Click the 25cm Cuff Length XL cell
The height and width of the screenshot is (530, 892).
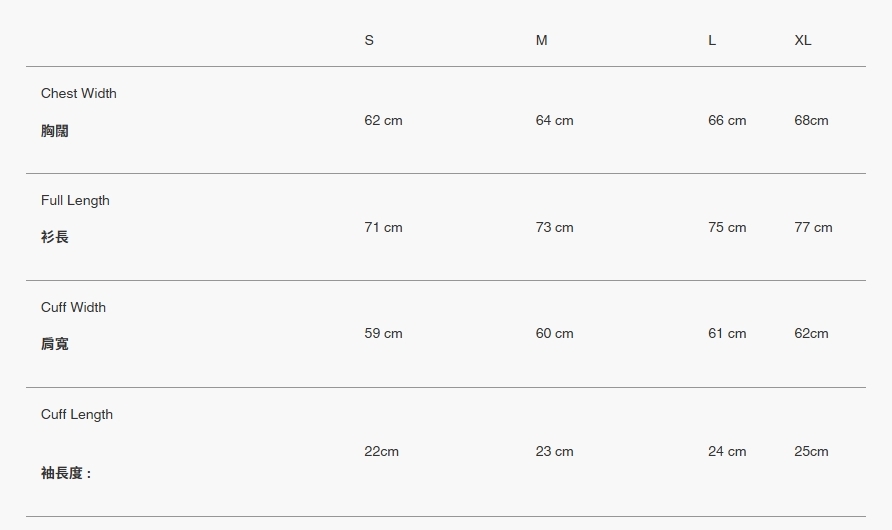(x=811, y=451)
